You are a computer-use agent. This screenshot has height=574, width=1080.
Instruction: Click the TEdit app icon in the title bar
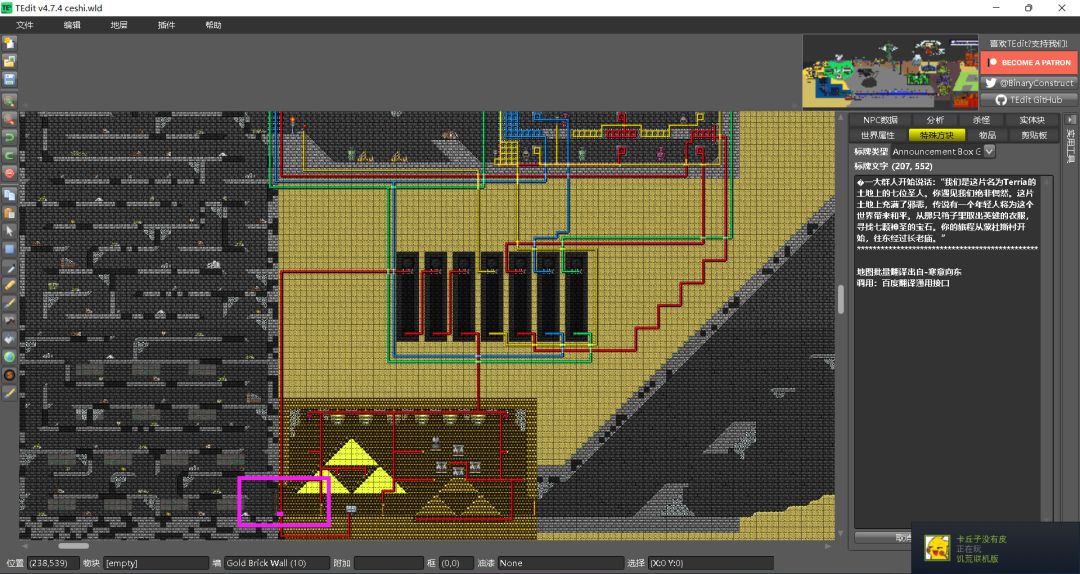click(7, 8)
